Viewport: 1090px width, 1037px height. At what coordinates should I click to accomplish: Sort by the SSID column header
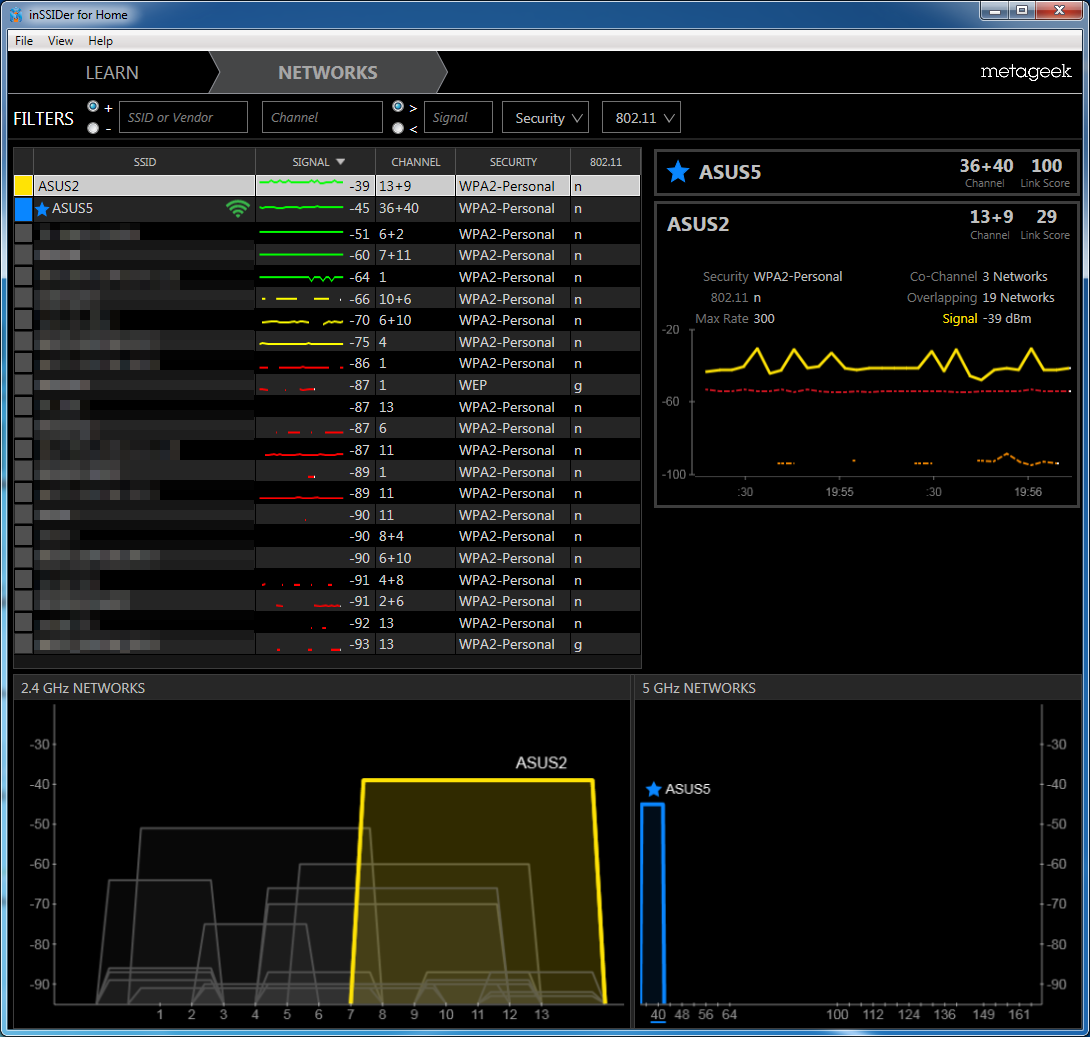(145, 162)
